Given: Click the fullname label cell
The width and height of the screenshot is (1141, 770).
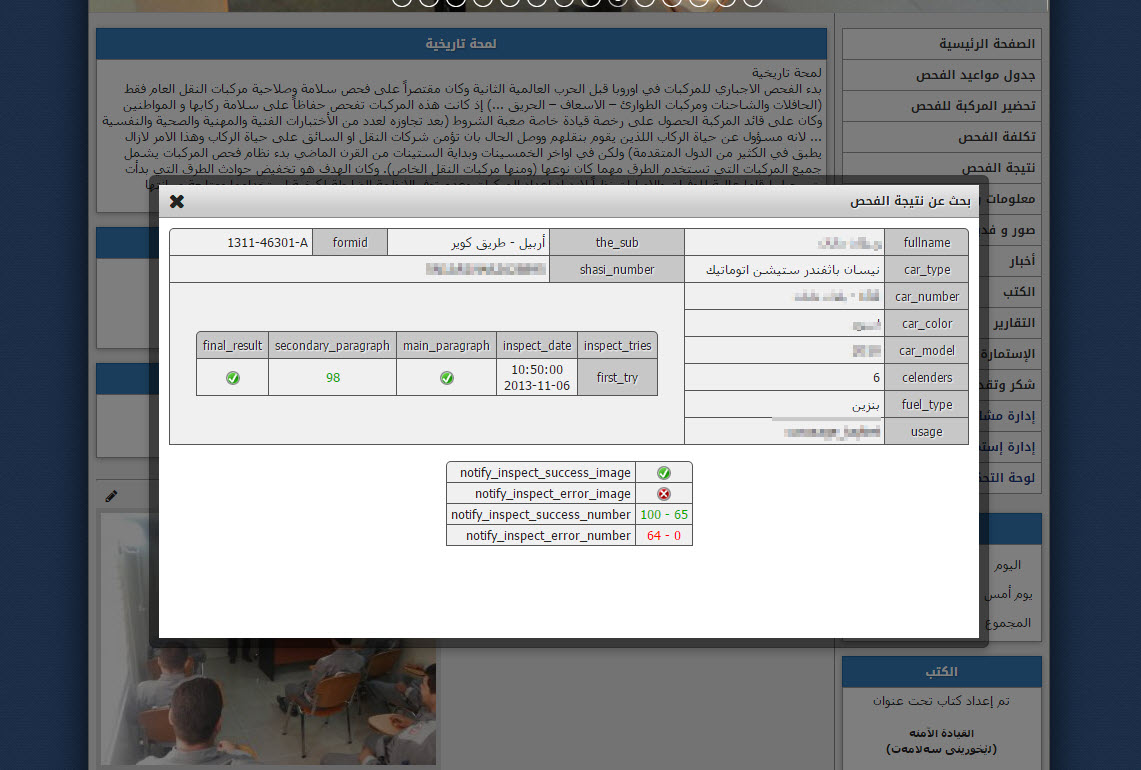Looking at the screenshot, I should click(x=926, y=242).
